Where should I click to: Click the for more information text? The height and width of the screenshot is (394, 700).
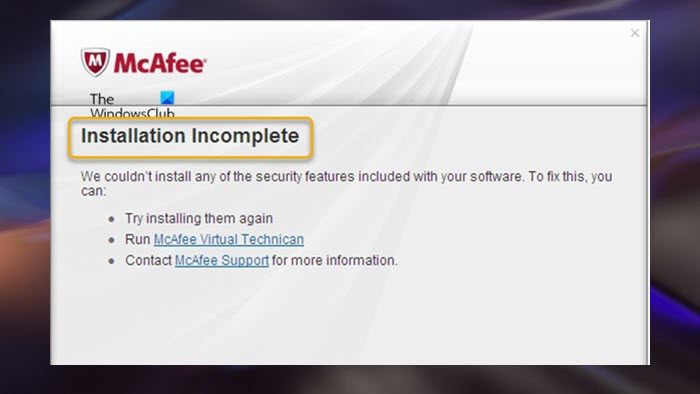tap(334, 261)
